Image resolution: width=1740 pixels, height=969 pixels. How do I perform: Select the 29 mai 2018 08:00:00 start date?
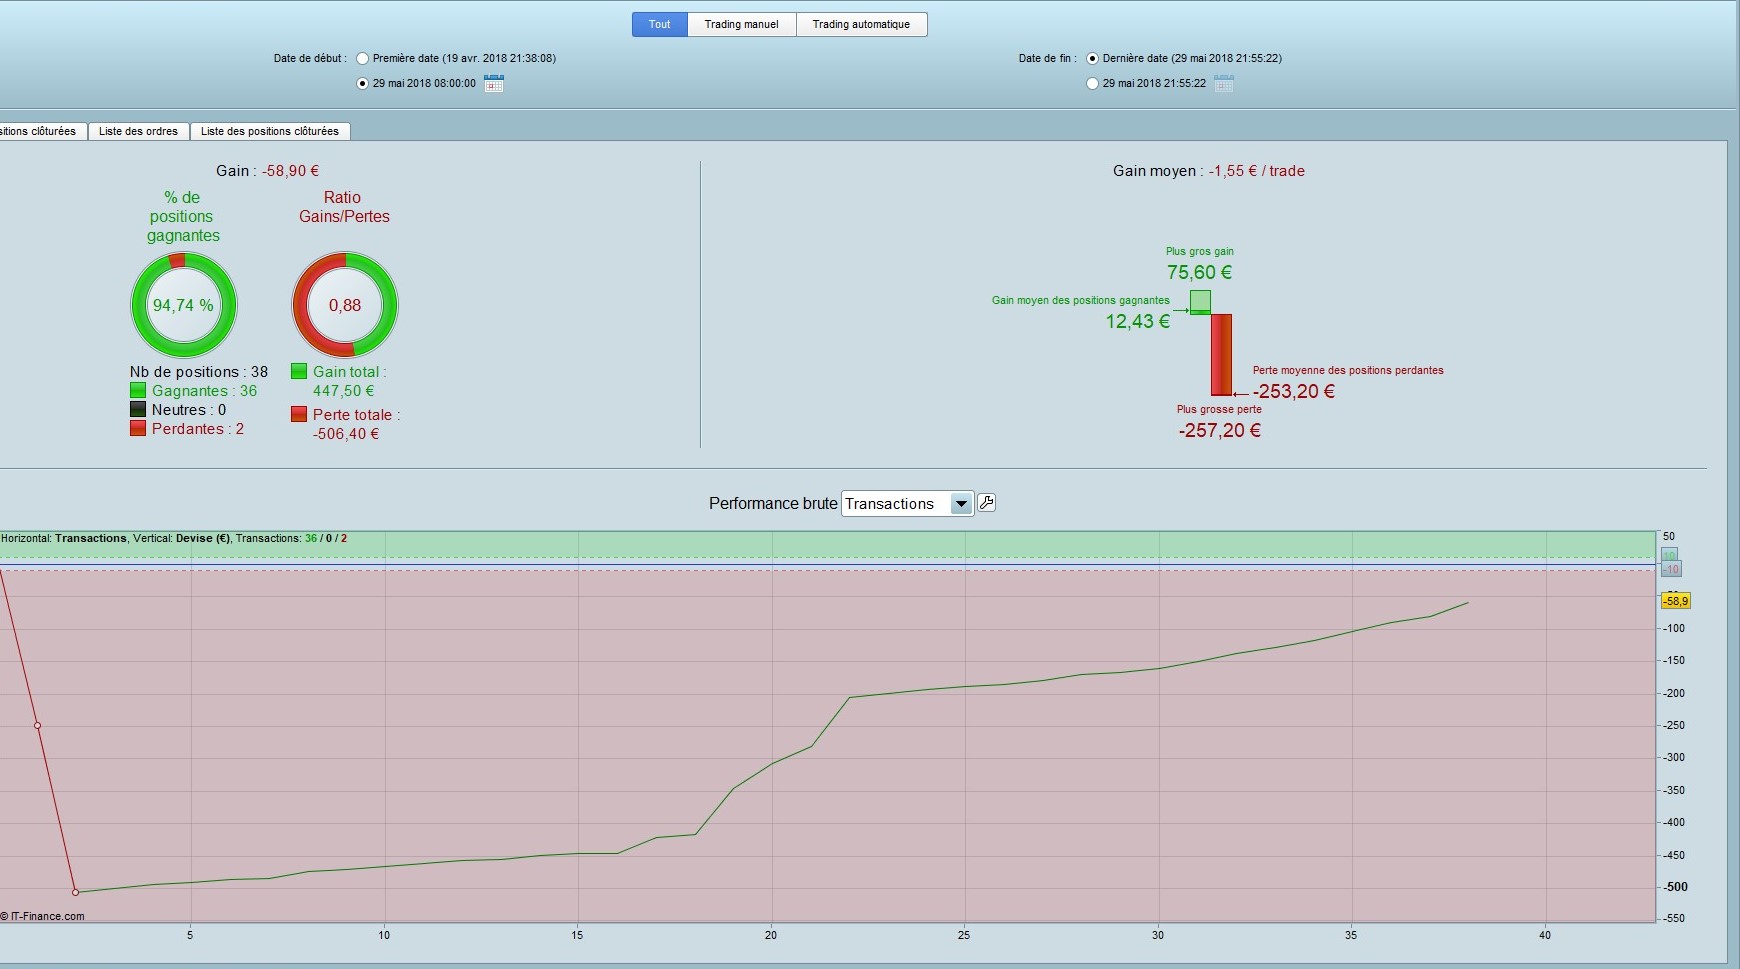tap(363, 83)
